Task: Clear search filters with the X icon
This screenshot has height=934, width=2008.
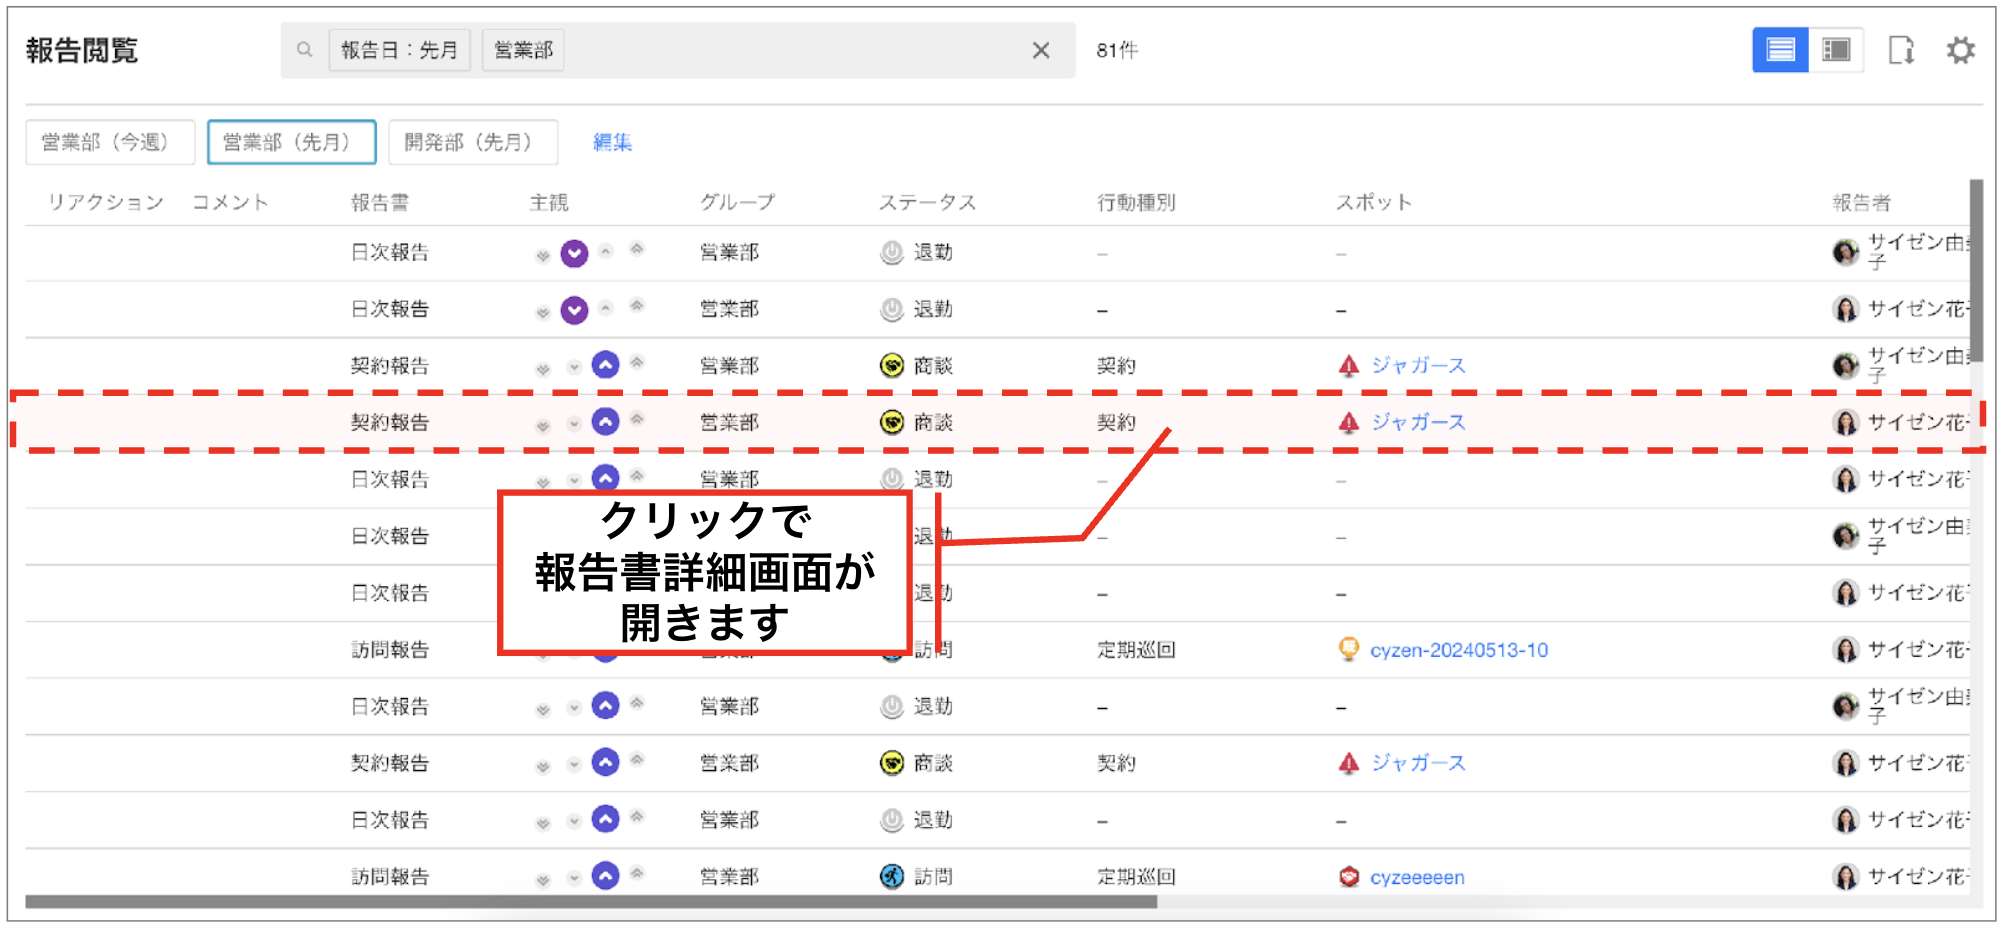Action: 1041,50
